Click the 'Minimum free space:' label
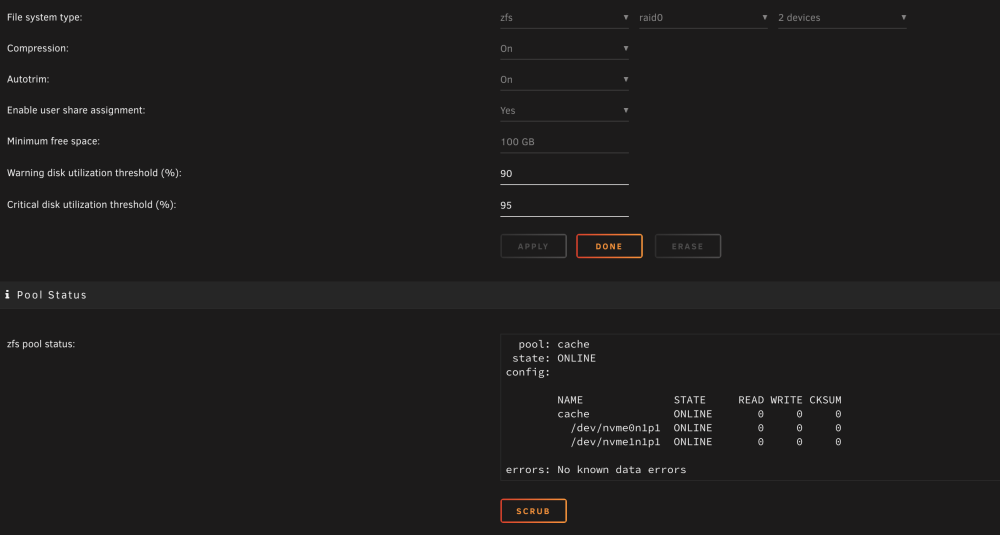1000x535 pixels. click(54, 141)
